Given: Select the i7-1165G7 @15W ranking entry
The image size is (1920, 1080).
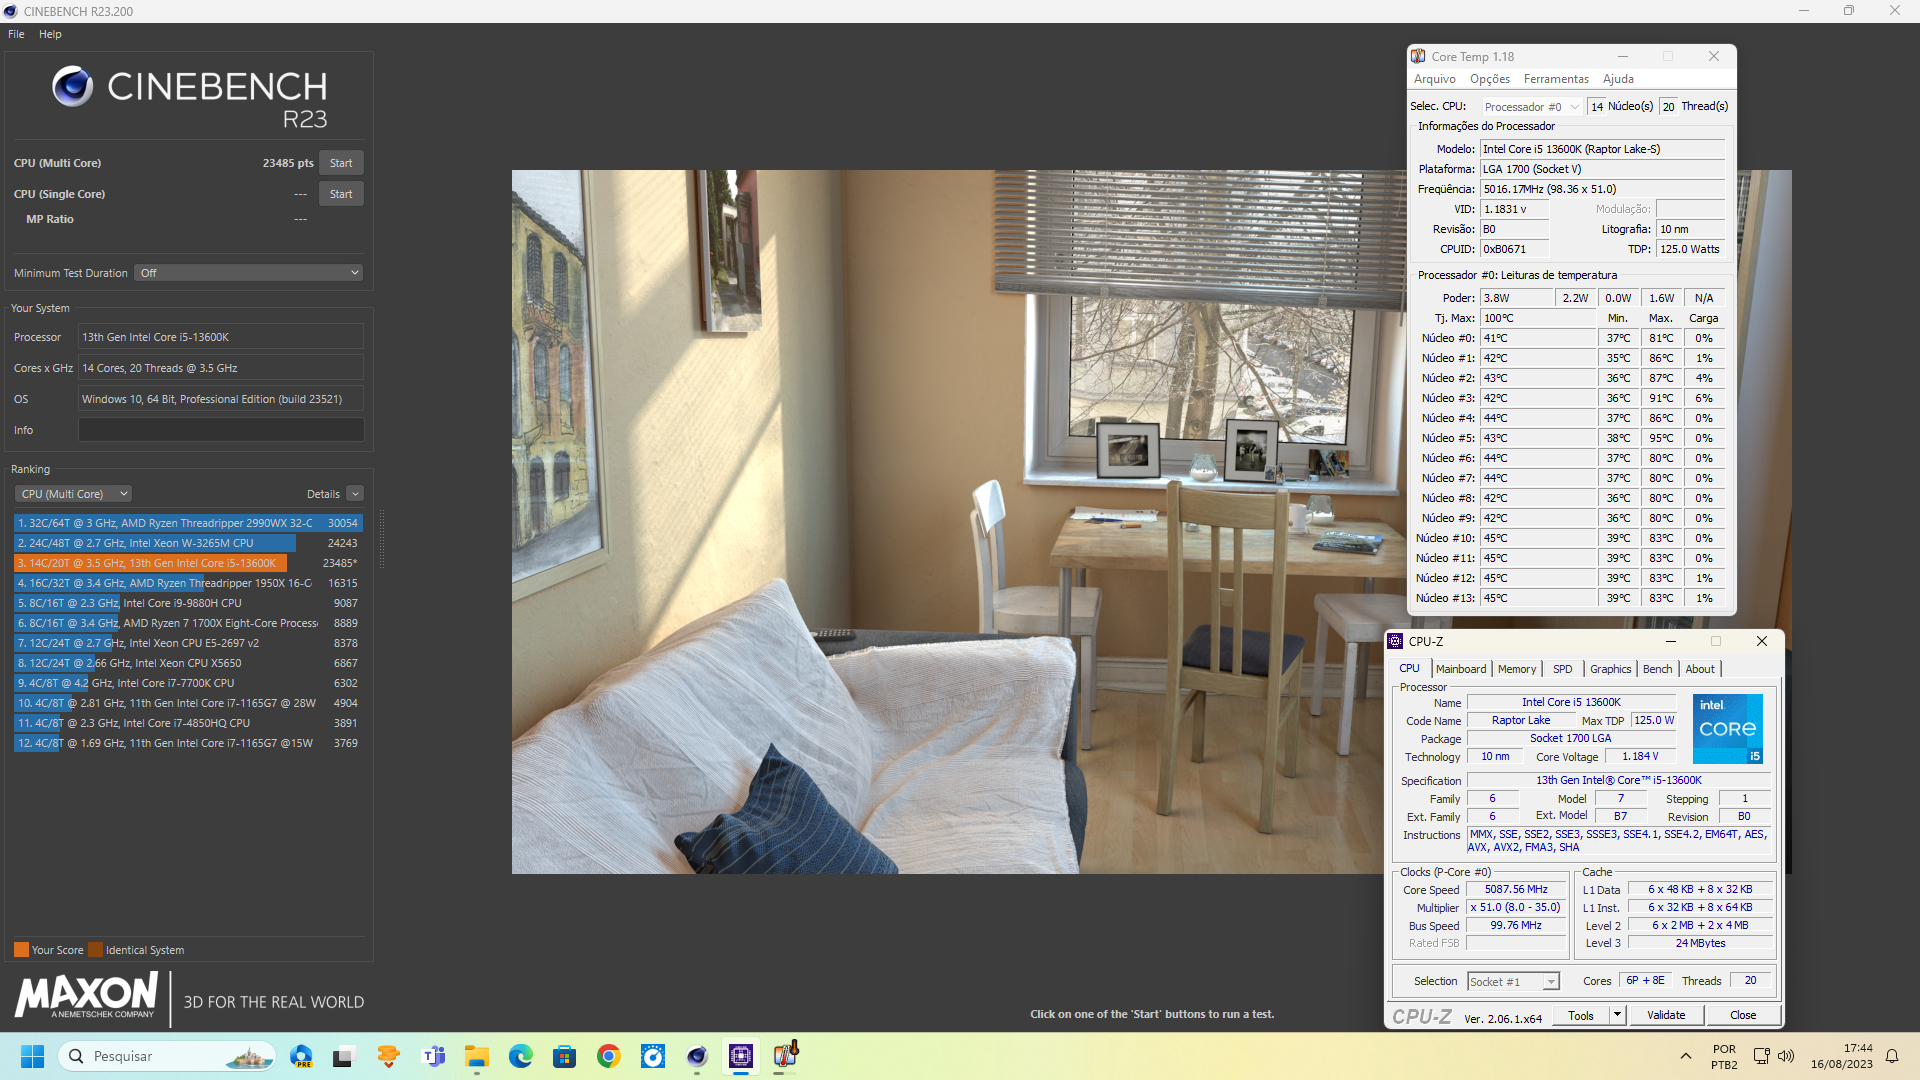Looking at the screenshot, I should pyautogui.click(x=188, y=743).
